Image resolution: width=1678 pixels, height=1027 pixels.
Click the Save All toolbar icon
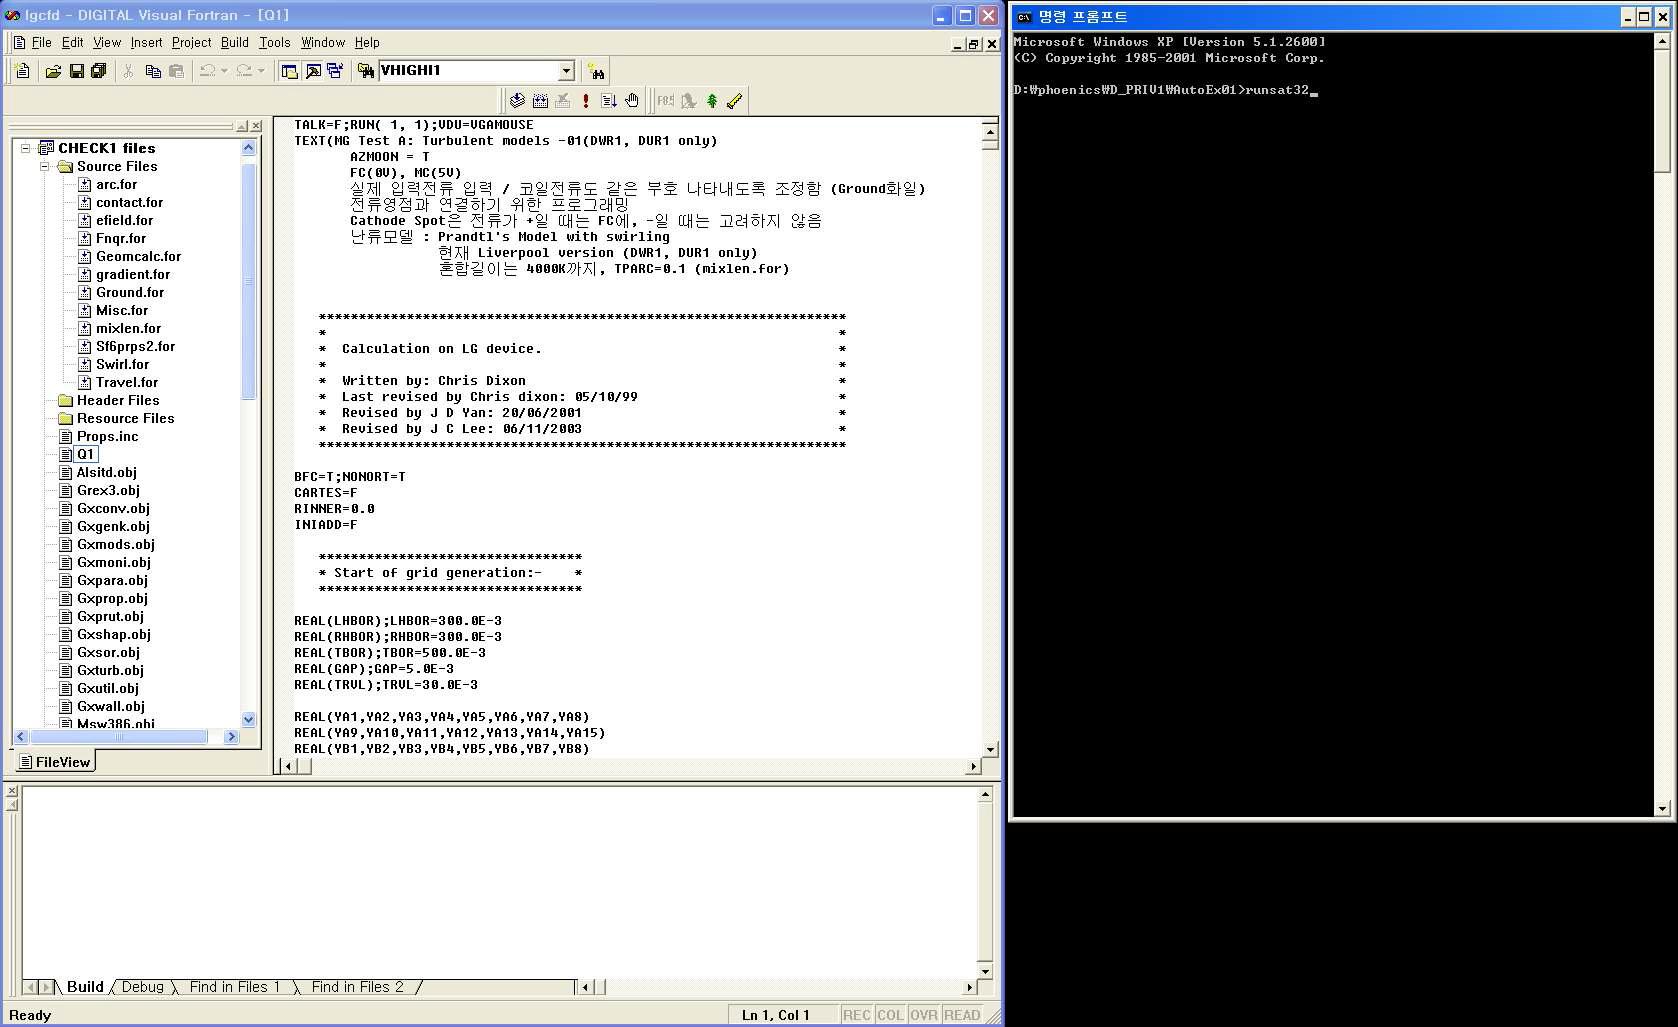tap(98, 71)
